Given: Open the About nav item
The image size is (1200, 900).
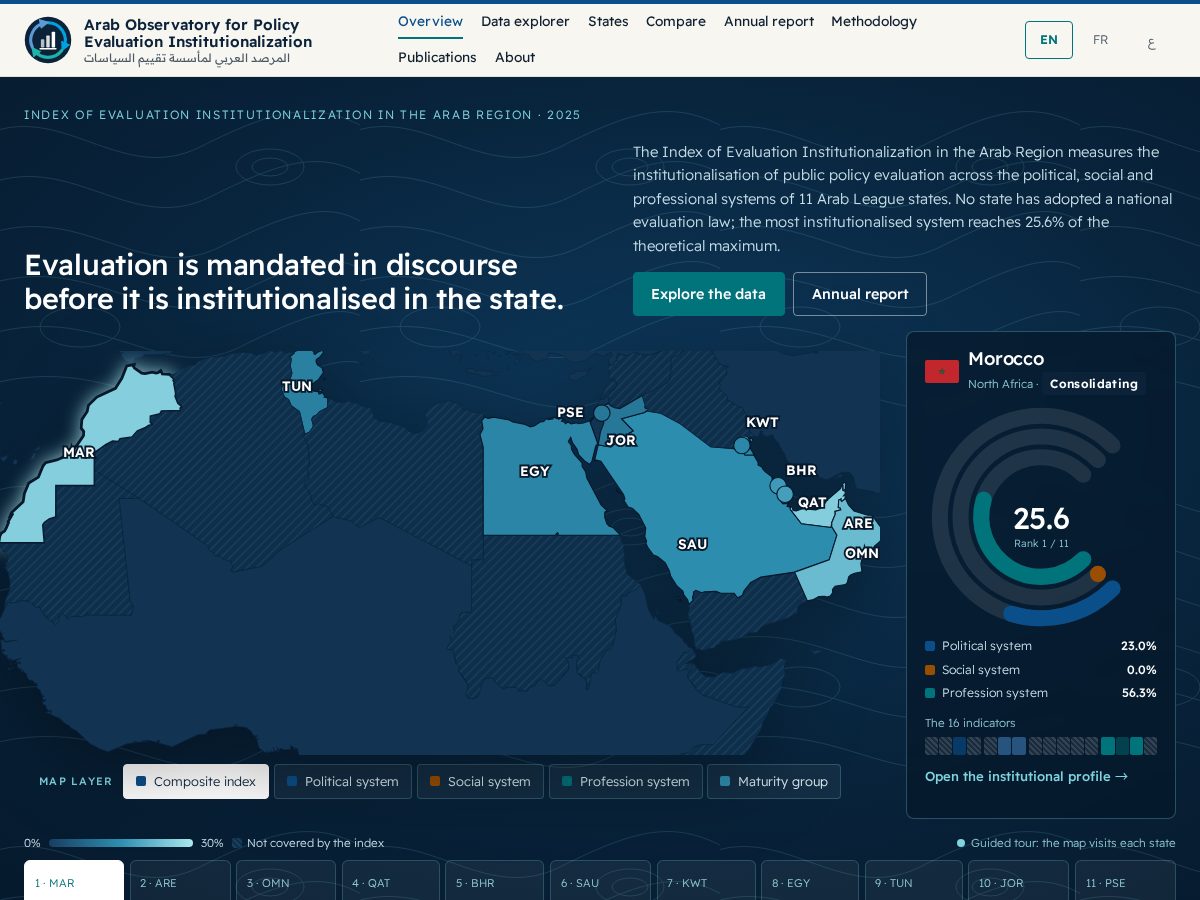Looking at the screenshot, I should pyautogui.click(x=515, y=58).
